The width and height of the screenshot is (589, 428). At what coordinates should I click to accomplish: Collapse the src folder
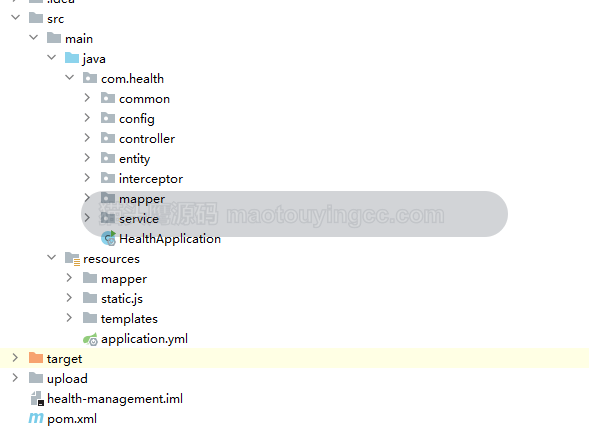pyautogui.click(x=15, y=17)
